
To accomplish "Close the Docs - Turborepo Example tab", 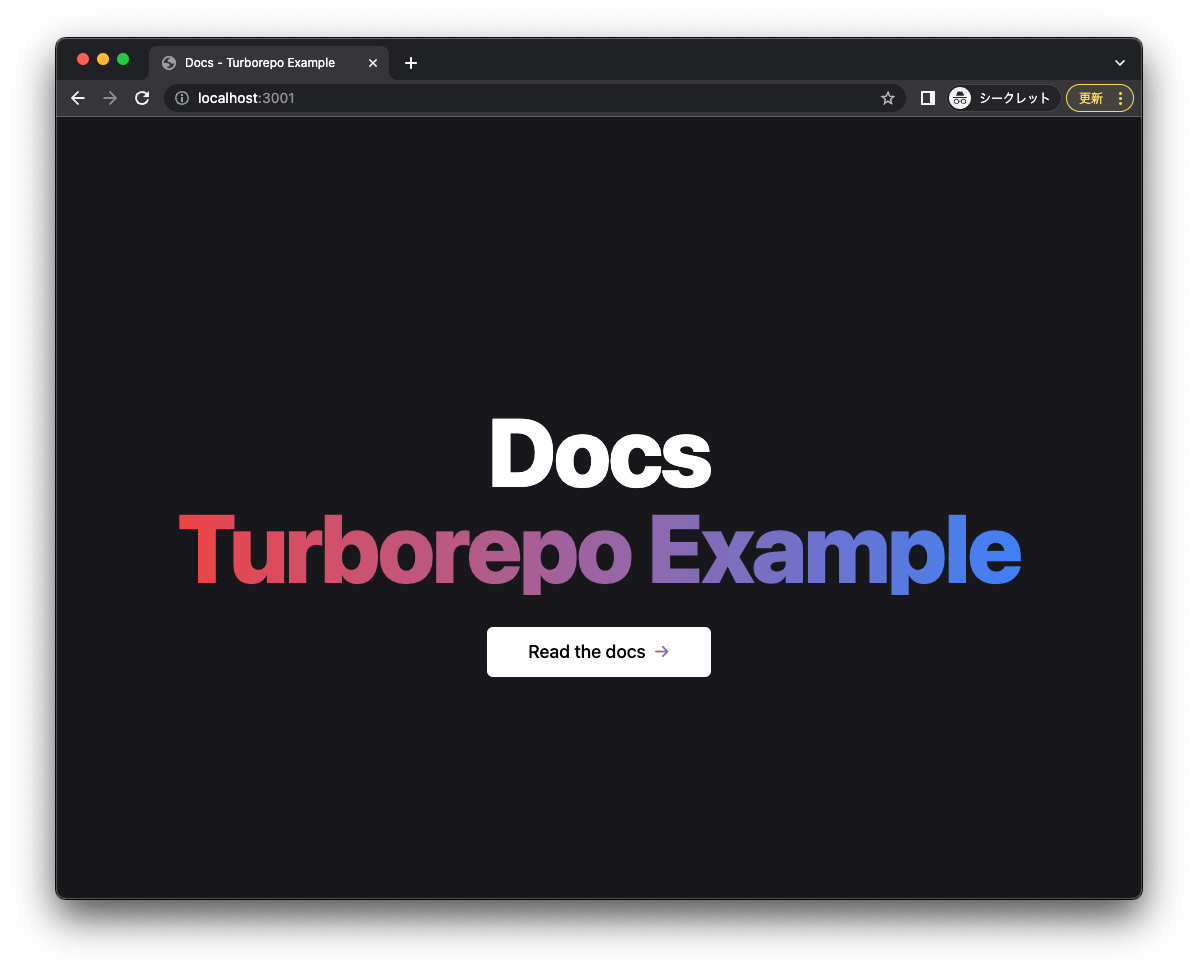I will coord(373,63).
